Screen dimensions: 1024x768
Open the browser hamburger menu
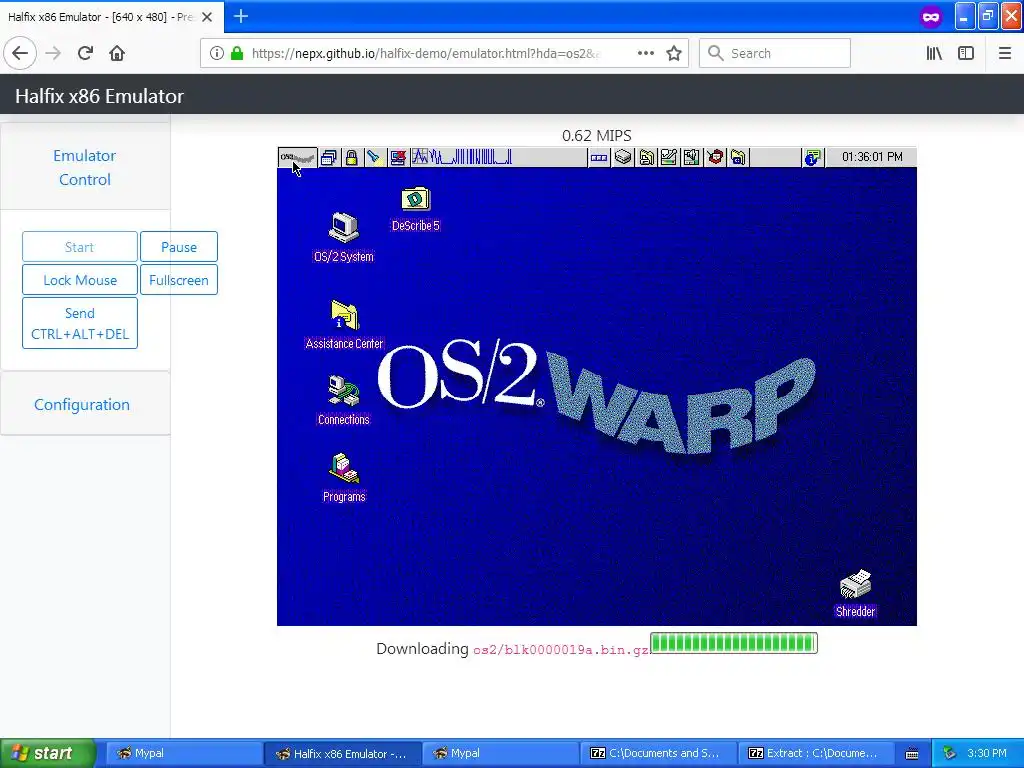click(1004, 54)
